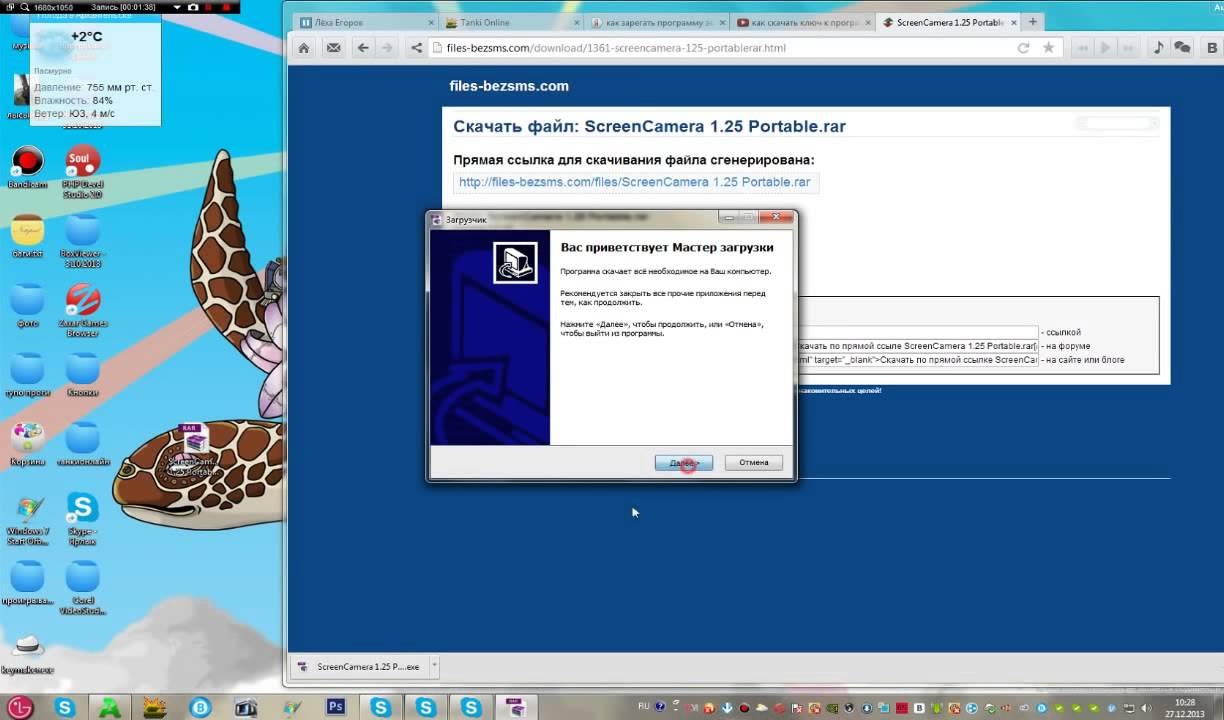This screenshot has height=720, width=1224.
Task: Click the Далее button in the installer
Action: pos(684,463)
